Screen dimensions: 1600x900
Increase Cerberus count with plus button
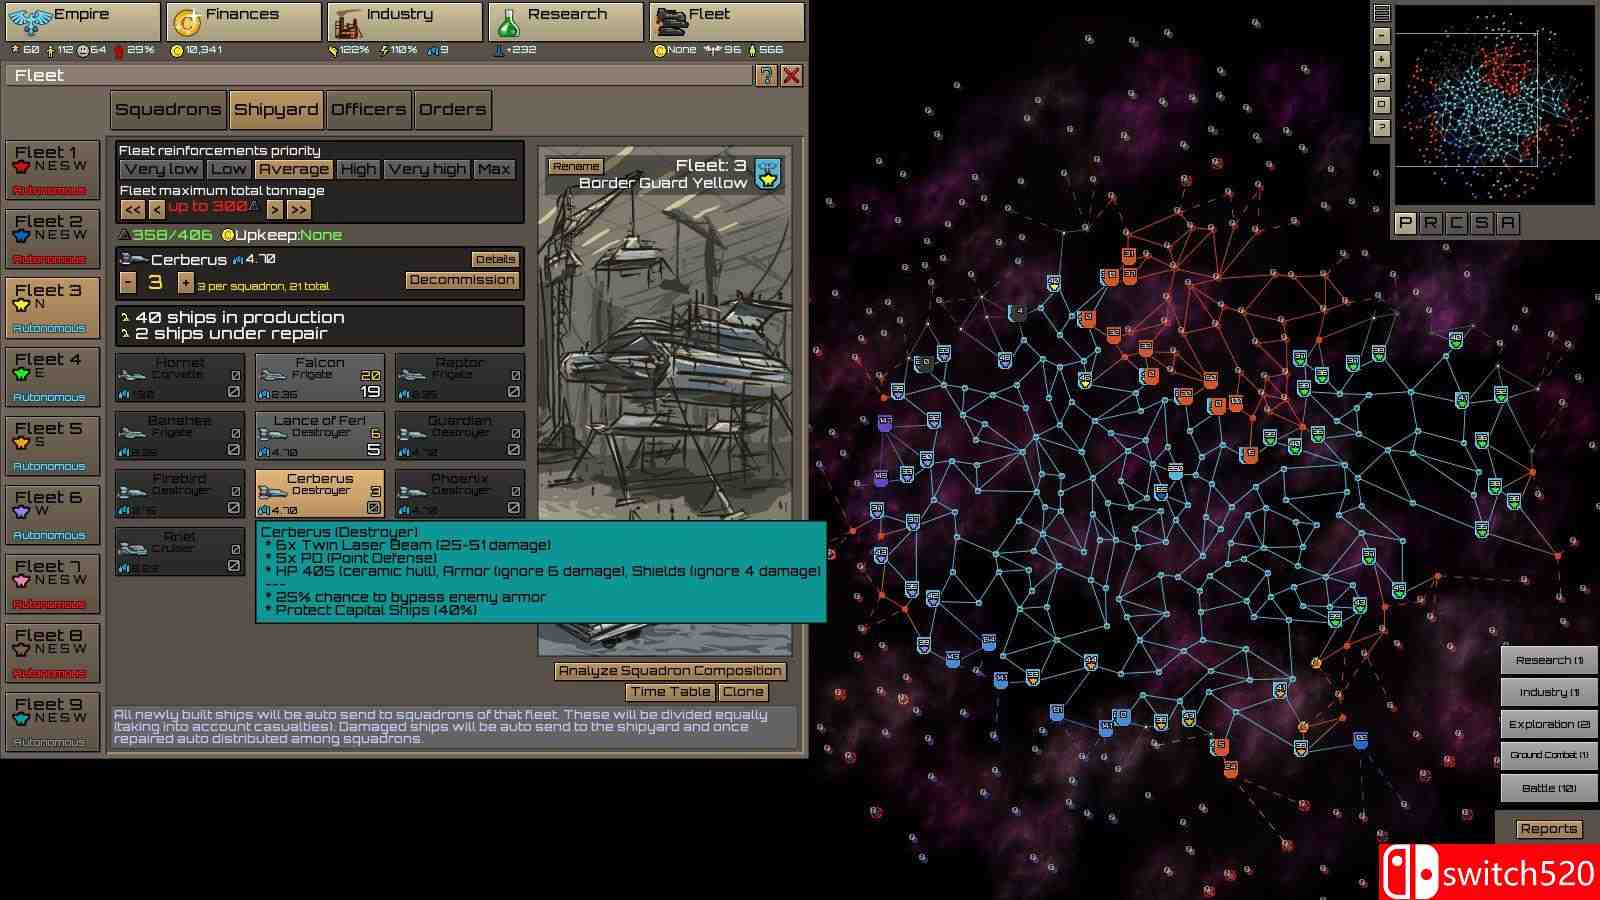coord(185,283)
